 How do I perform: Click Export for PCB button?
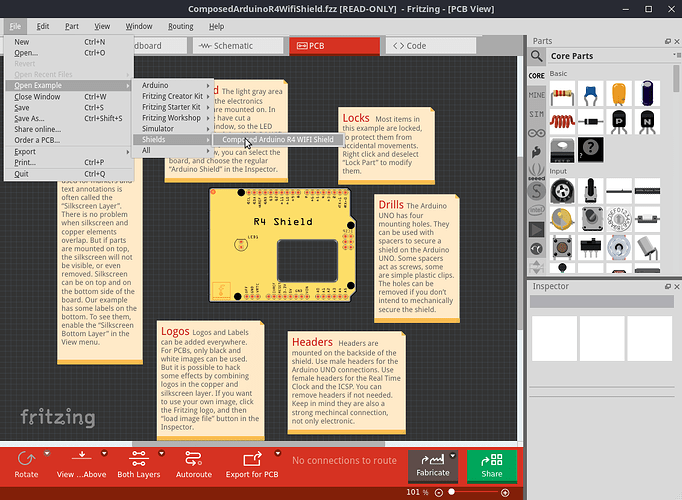252,465
